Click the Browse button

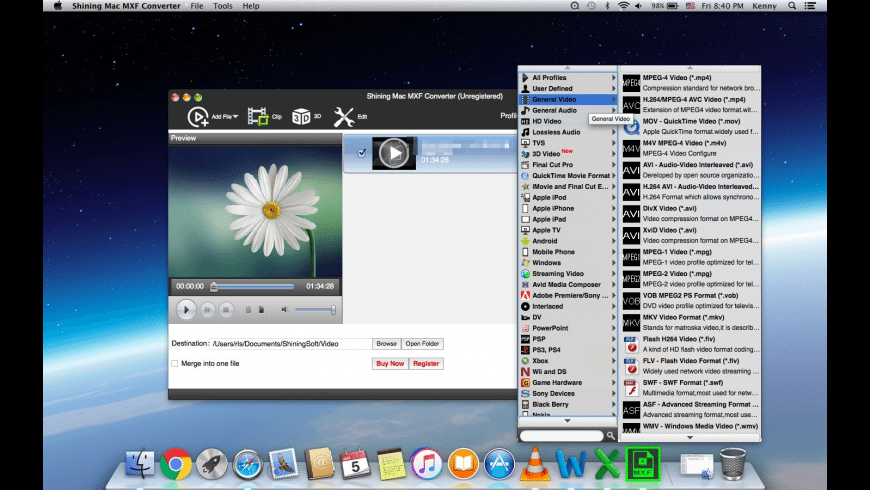(x=386, y=344)
